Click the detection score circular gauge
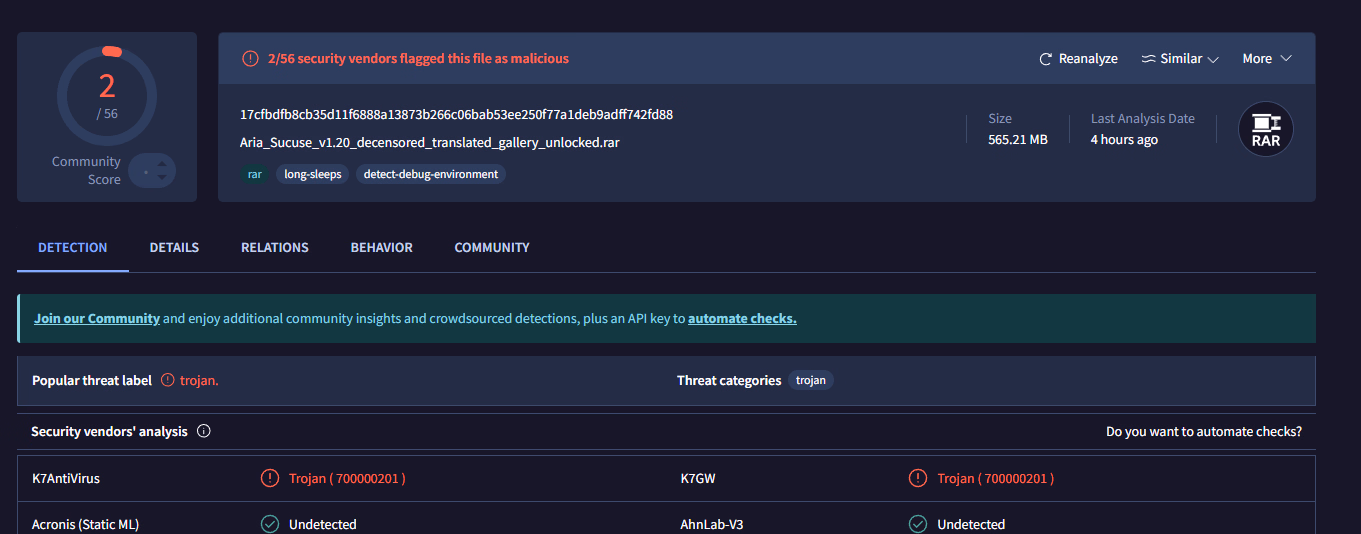Viewport: 1361px width, 534px height. pos(107,96)
